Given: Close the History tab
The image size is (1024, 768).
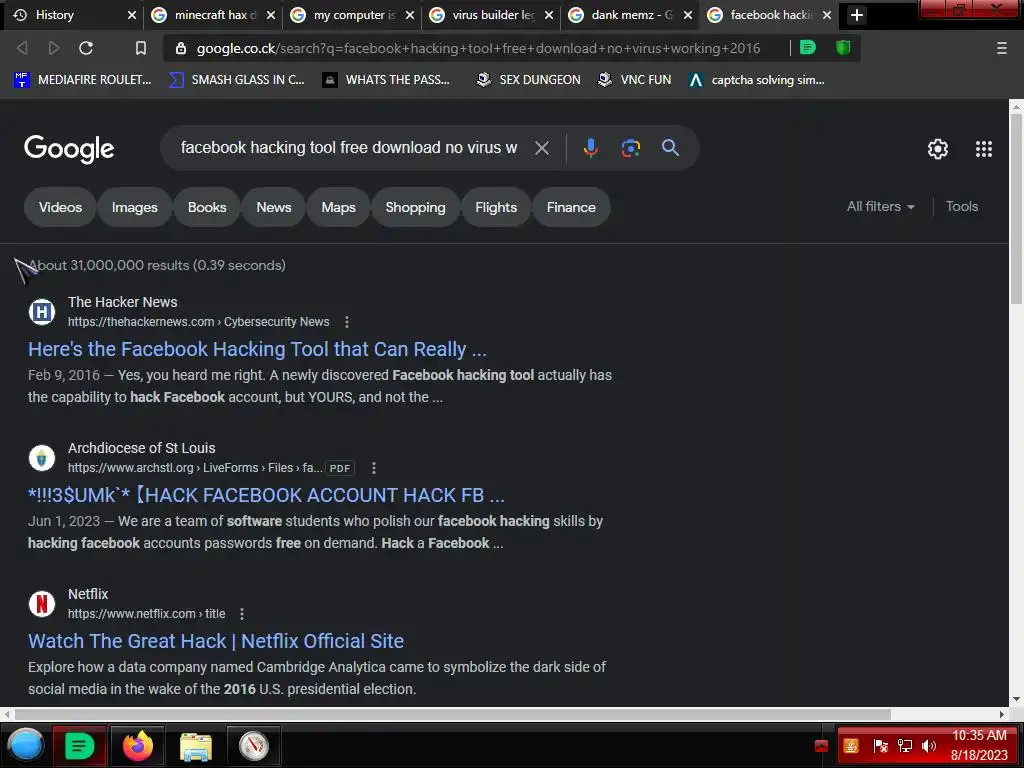Looking at the screenshot, I should click(x=131, y=15).
